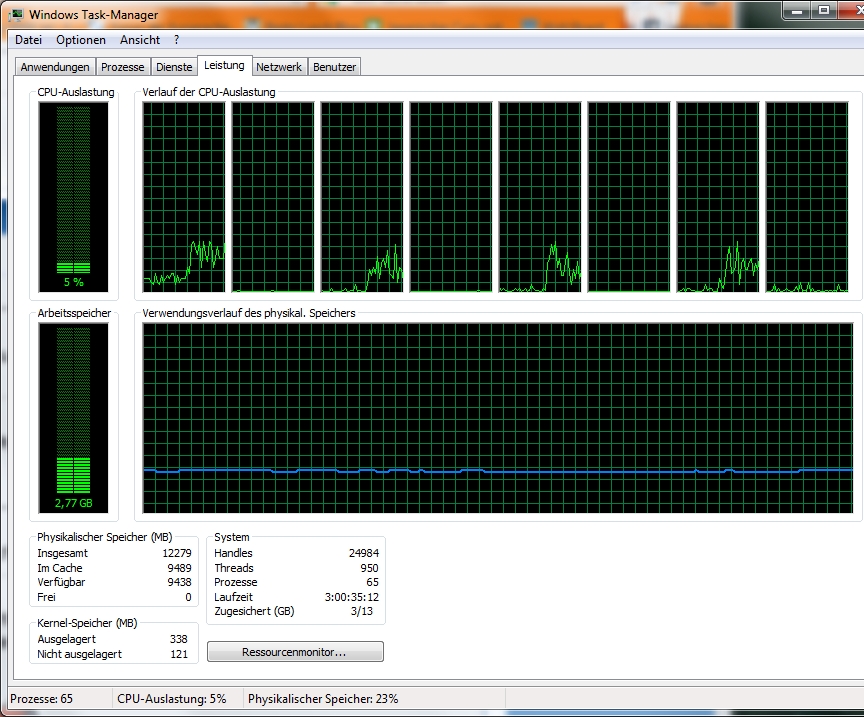Open the Ressourcenmonitor

tap(295, 652)
